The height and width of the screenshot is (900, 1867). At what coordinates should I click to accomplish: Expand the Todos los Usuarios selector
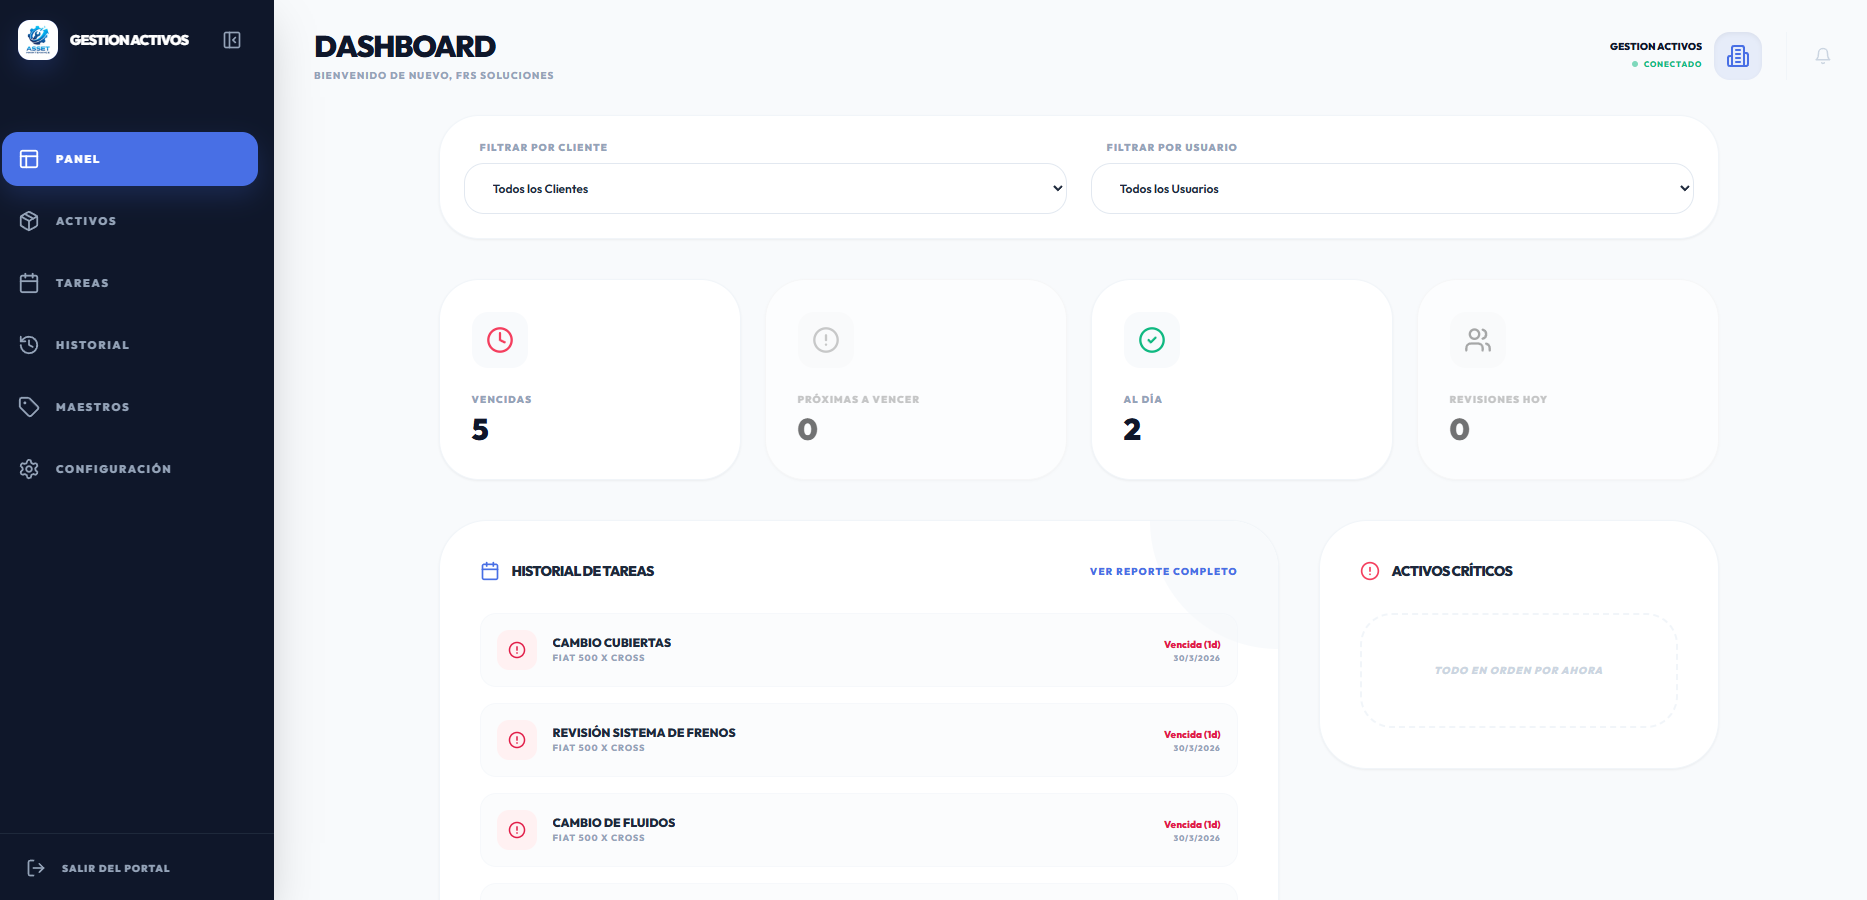point(1391,188)
